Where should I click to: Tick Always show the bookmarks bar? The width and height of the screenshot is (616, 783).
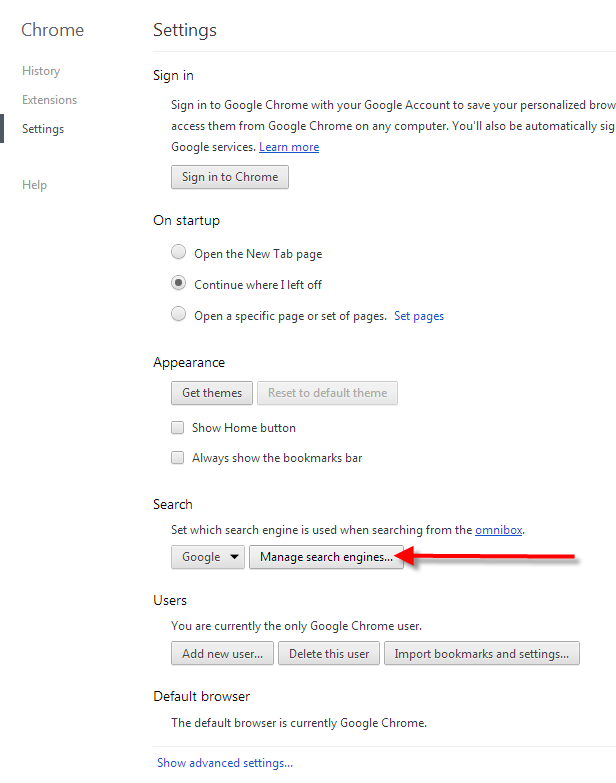(177, 458)
